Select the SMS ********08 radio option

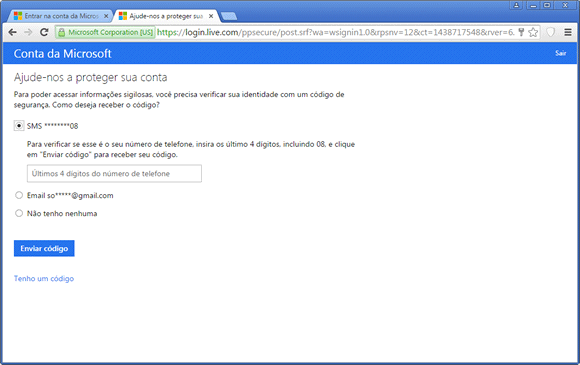click(19, 126)
